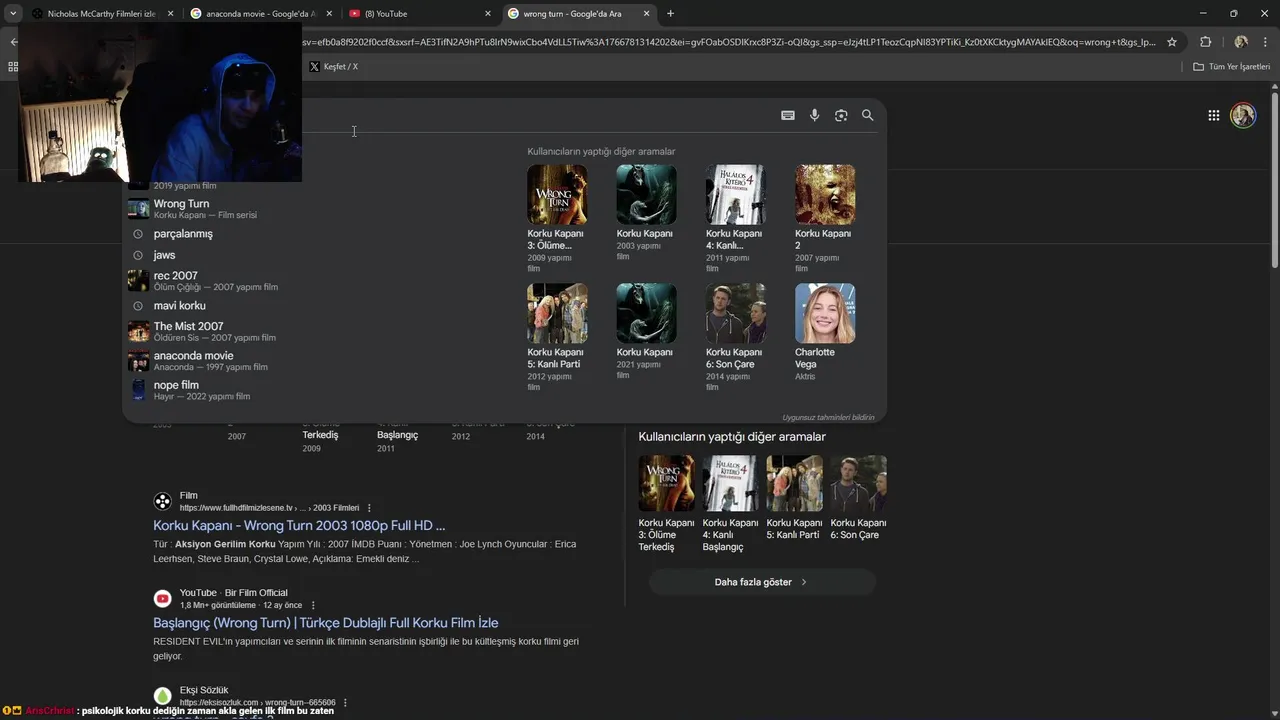Click the Ekşi Sözlük site favicon
1280x720 pixels.
[x=162, y=696]
